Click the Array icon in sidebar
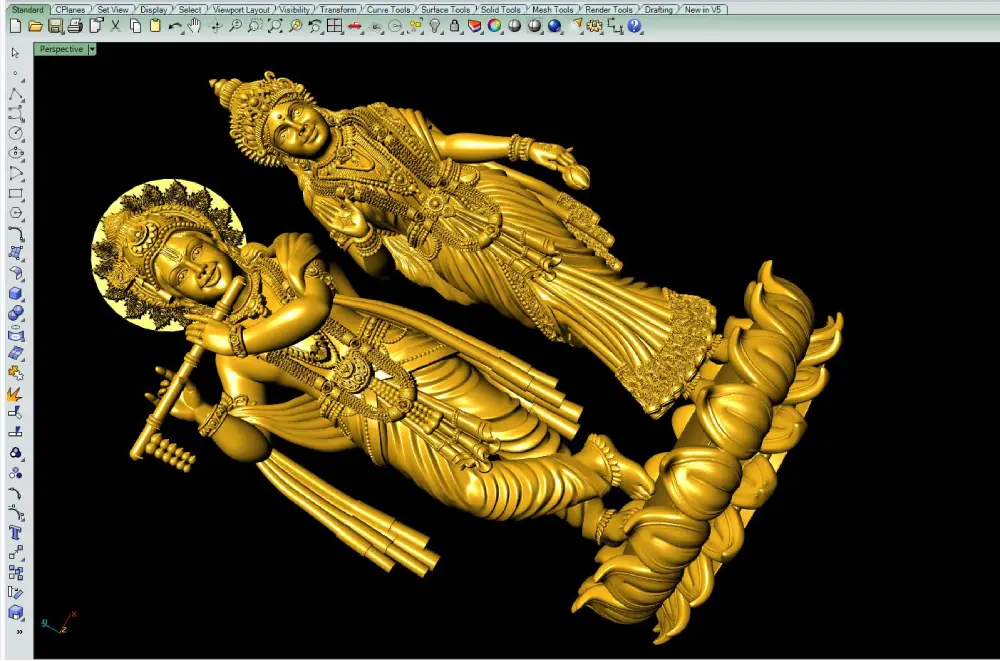 [15, 572]
